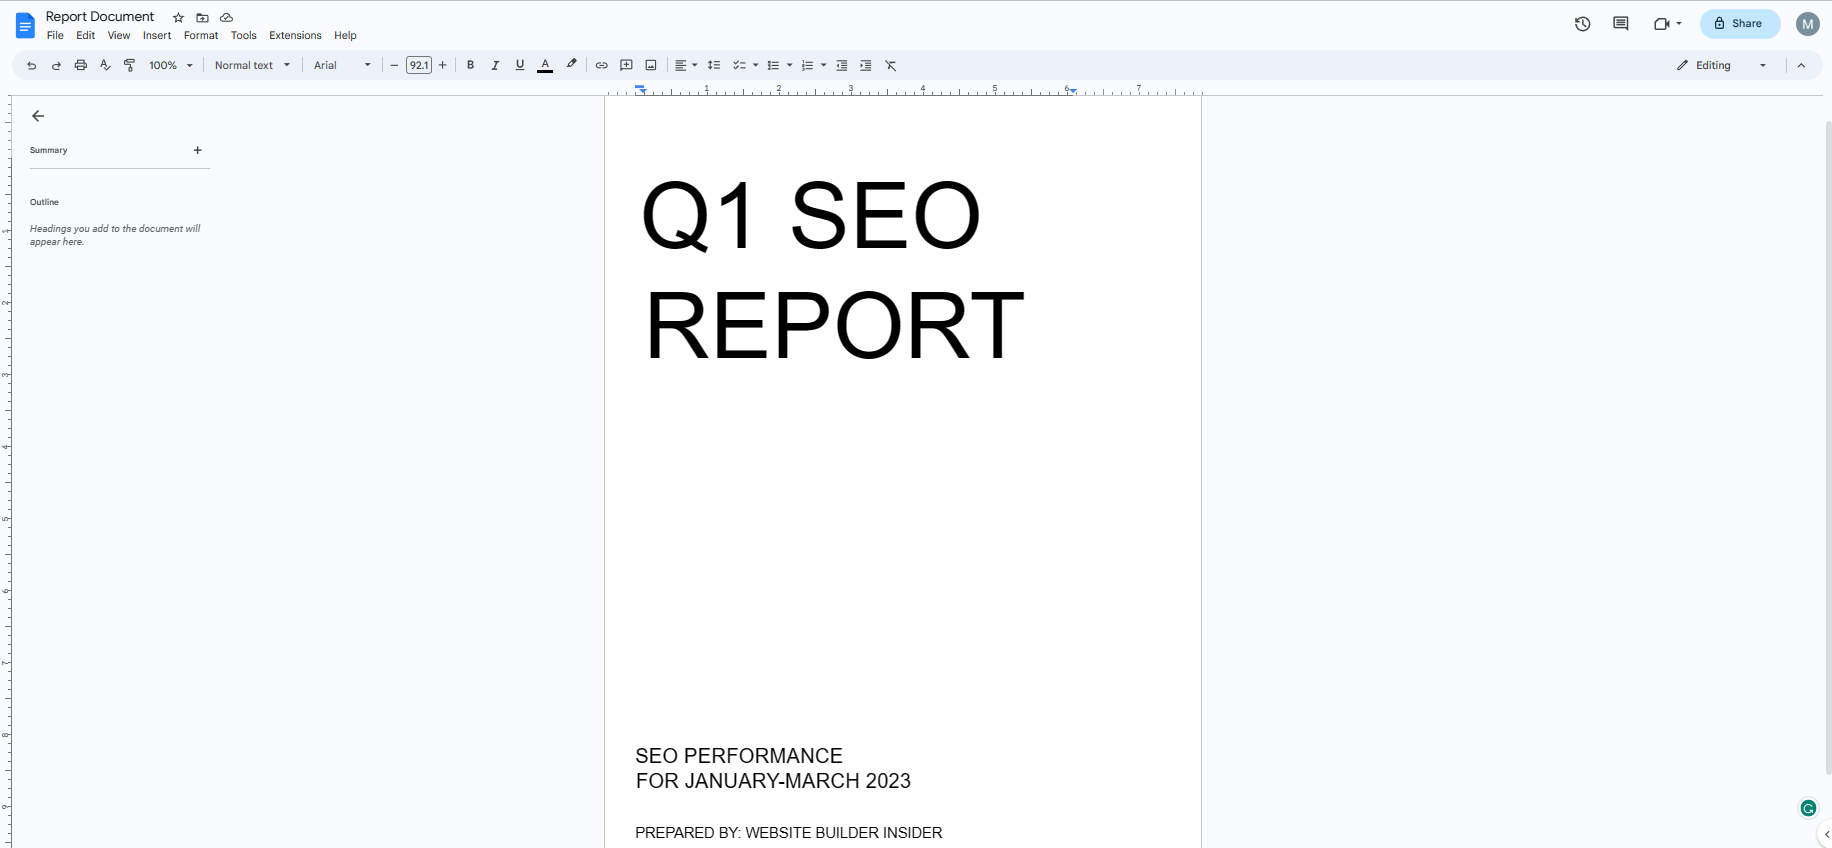Open the Format menu
The height and width of the screenshot is (848, 1832).
pyautogui.click(x=201, y=35)
